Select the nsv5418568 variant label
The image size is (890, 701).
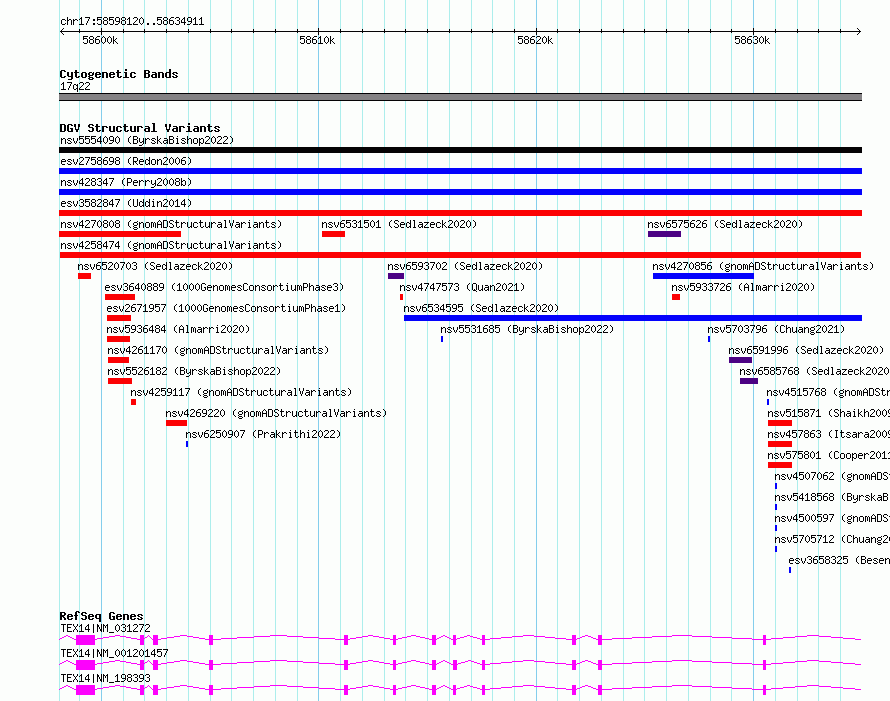click(x=832, y=497)
